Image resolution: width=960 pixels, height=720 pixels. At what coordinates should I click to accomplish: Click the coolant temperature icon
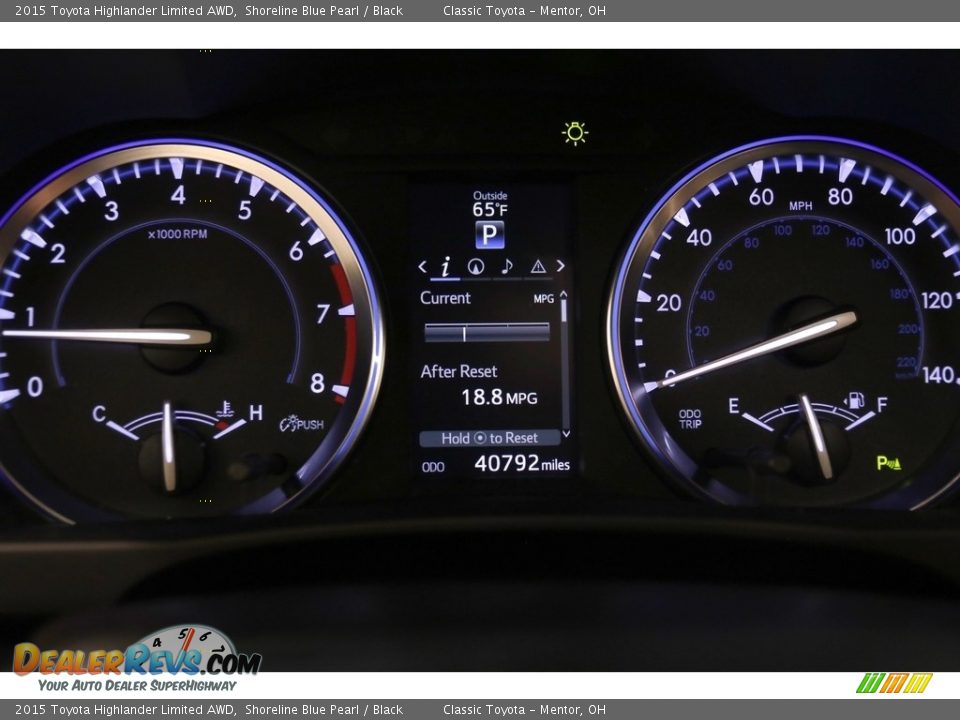click(x=225, y=409)
